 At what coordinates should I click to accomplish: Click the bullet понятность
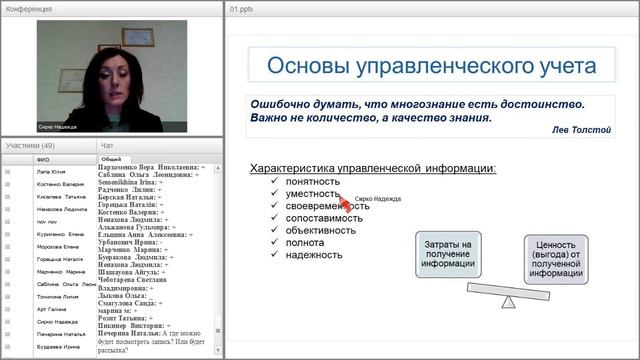pyautogui.click(x=313, y=182)
